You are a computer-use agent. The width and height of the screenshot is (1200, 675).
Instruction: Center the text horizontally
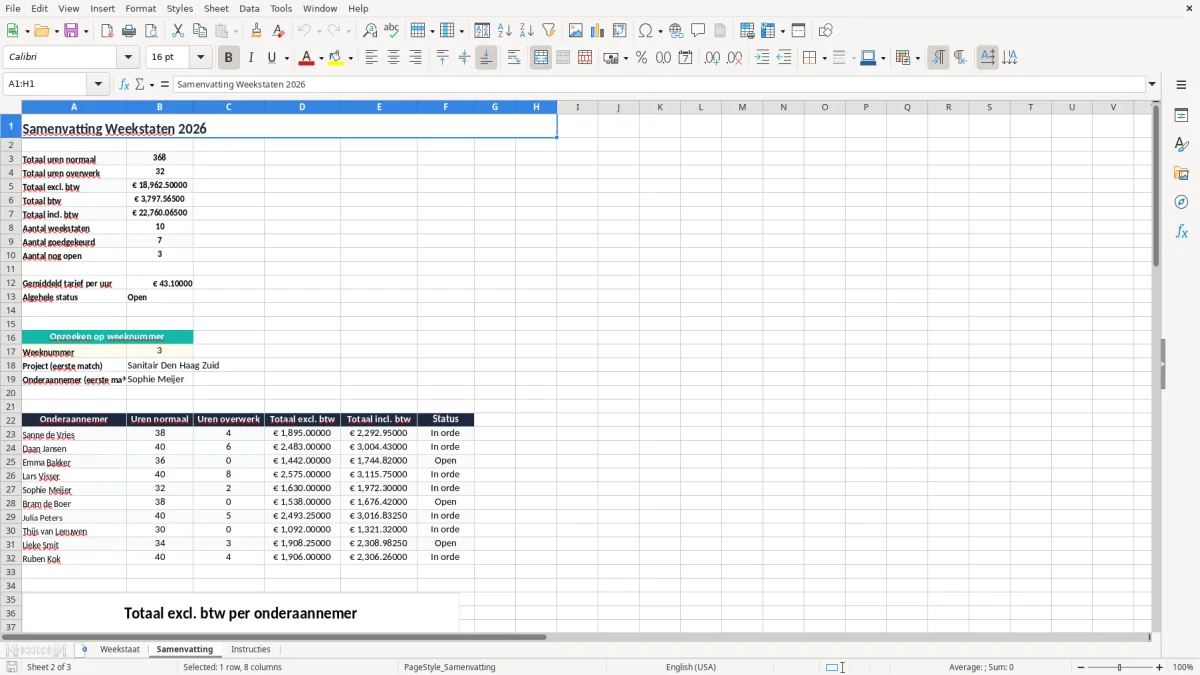point(393,58)
